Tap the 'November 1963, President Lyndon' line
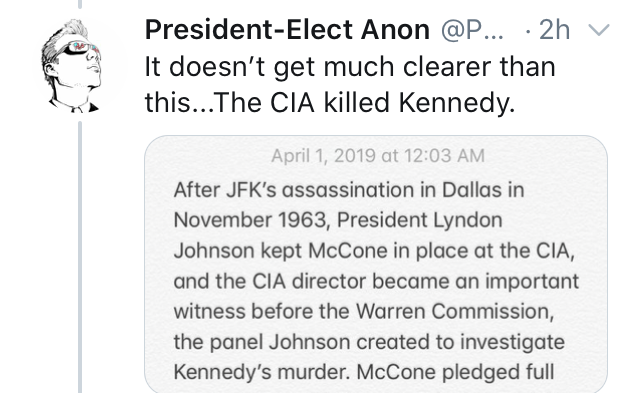 [x=338, y=221]
